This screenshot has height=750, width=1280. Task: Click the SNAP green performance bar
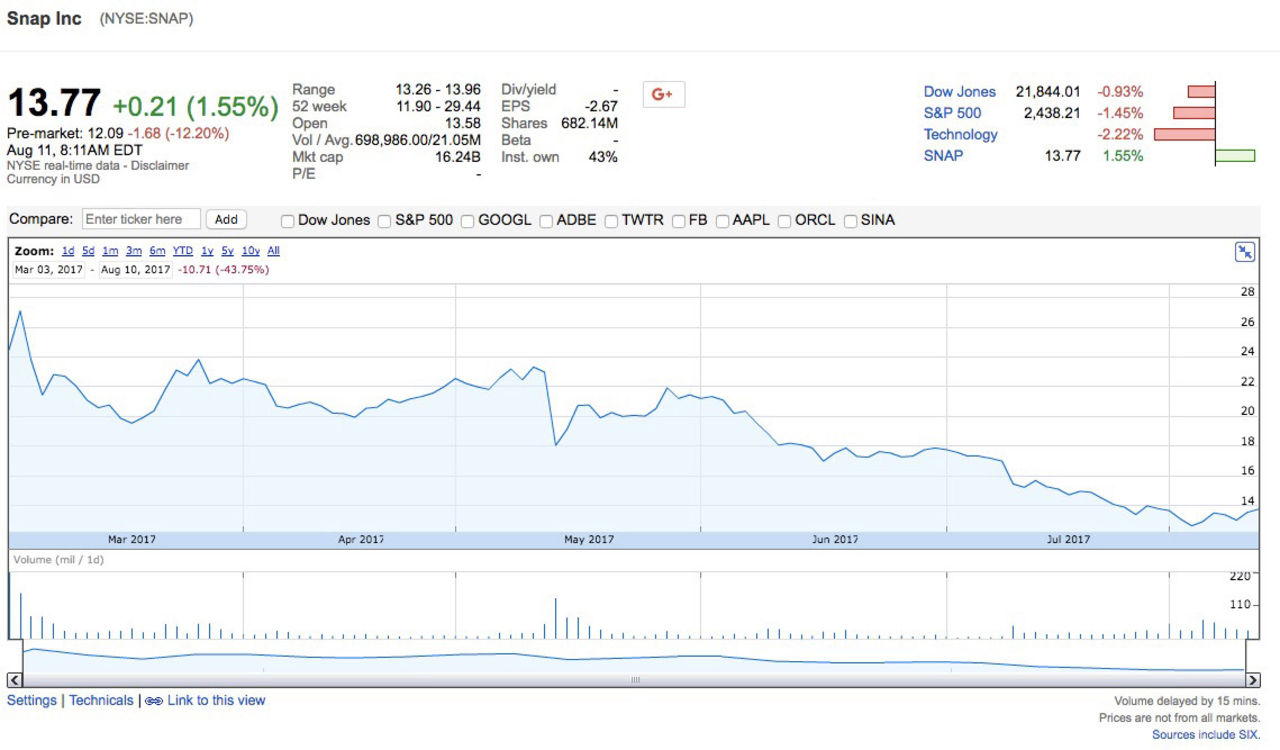pyautogui.click(x=1235, y=156)
